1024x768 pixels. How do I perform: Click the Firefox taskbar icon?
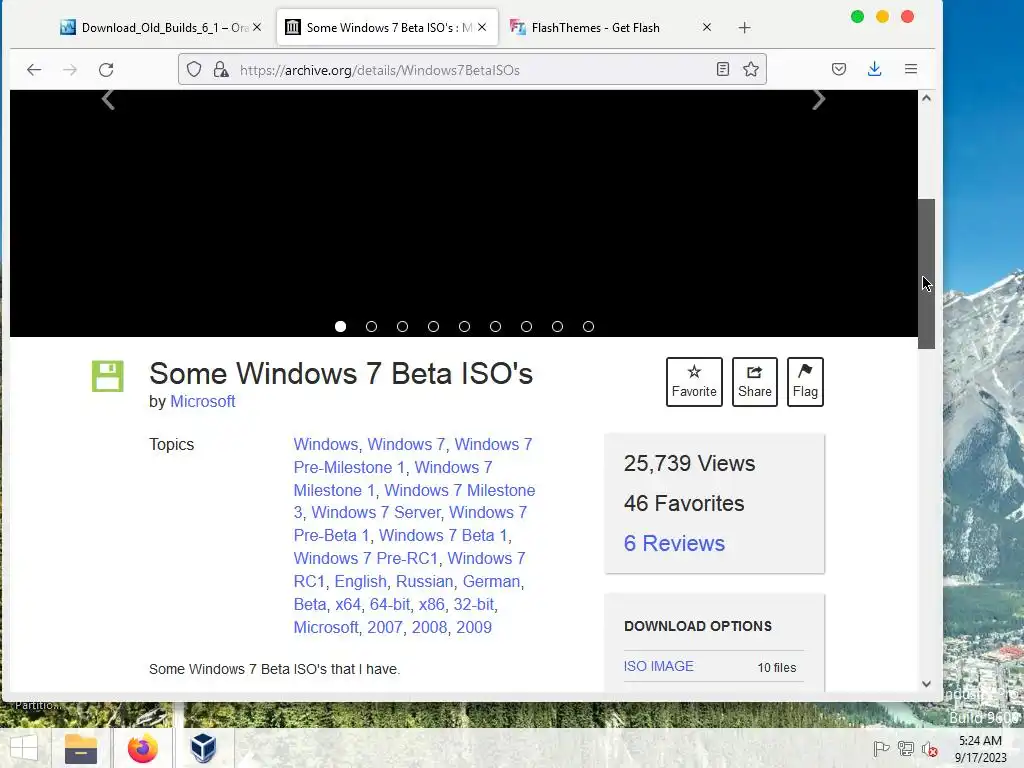pyautogui.click(x=142, y=748)
